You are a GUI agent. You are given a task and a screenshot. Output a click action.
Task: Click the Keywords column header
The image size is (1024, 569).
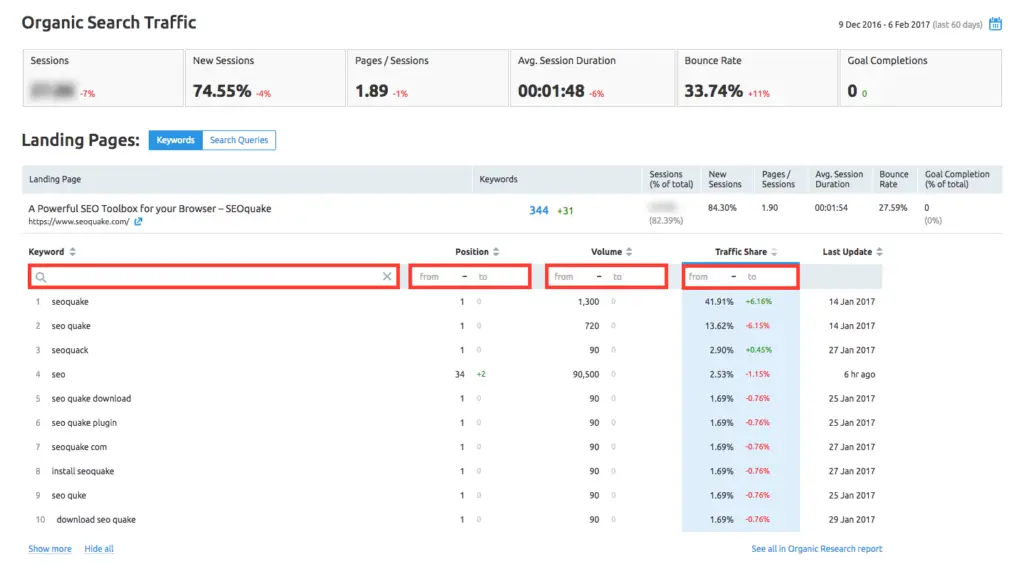coord(498,179)
